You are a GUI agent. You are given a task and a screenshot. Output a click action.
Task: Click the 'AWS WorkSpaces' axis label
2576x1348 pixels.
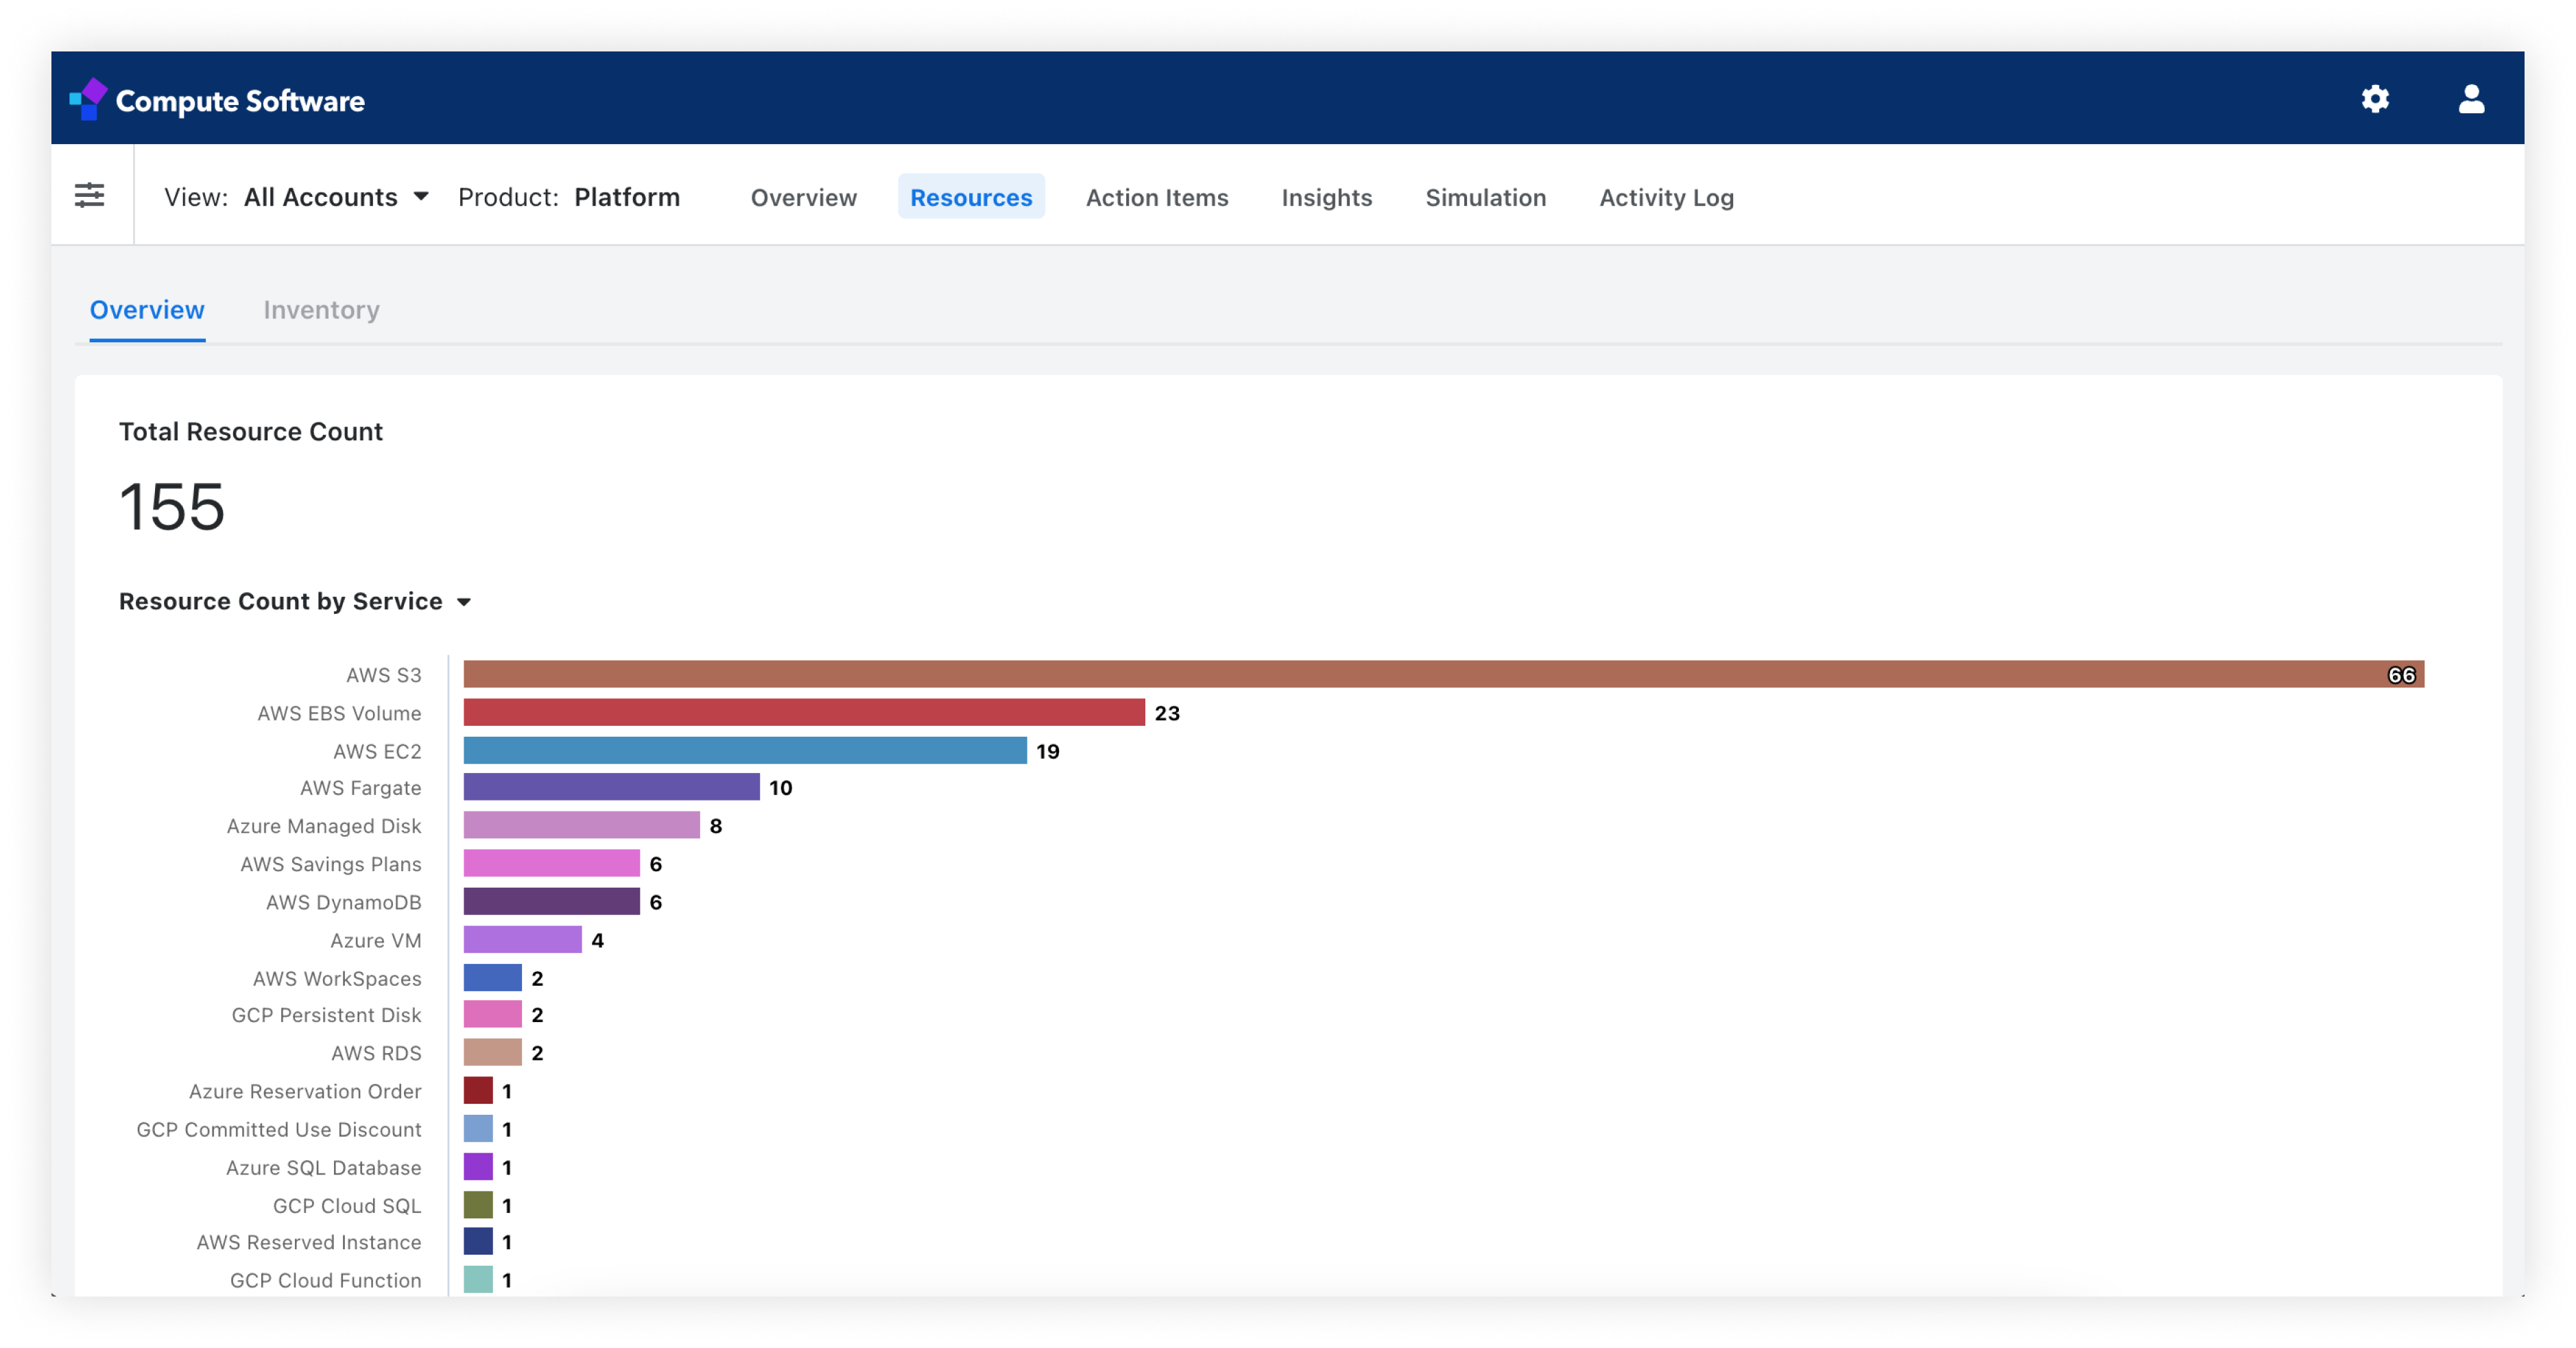pyautogui.click(x=337, y=978)
